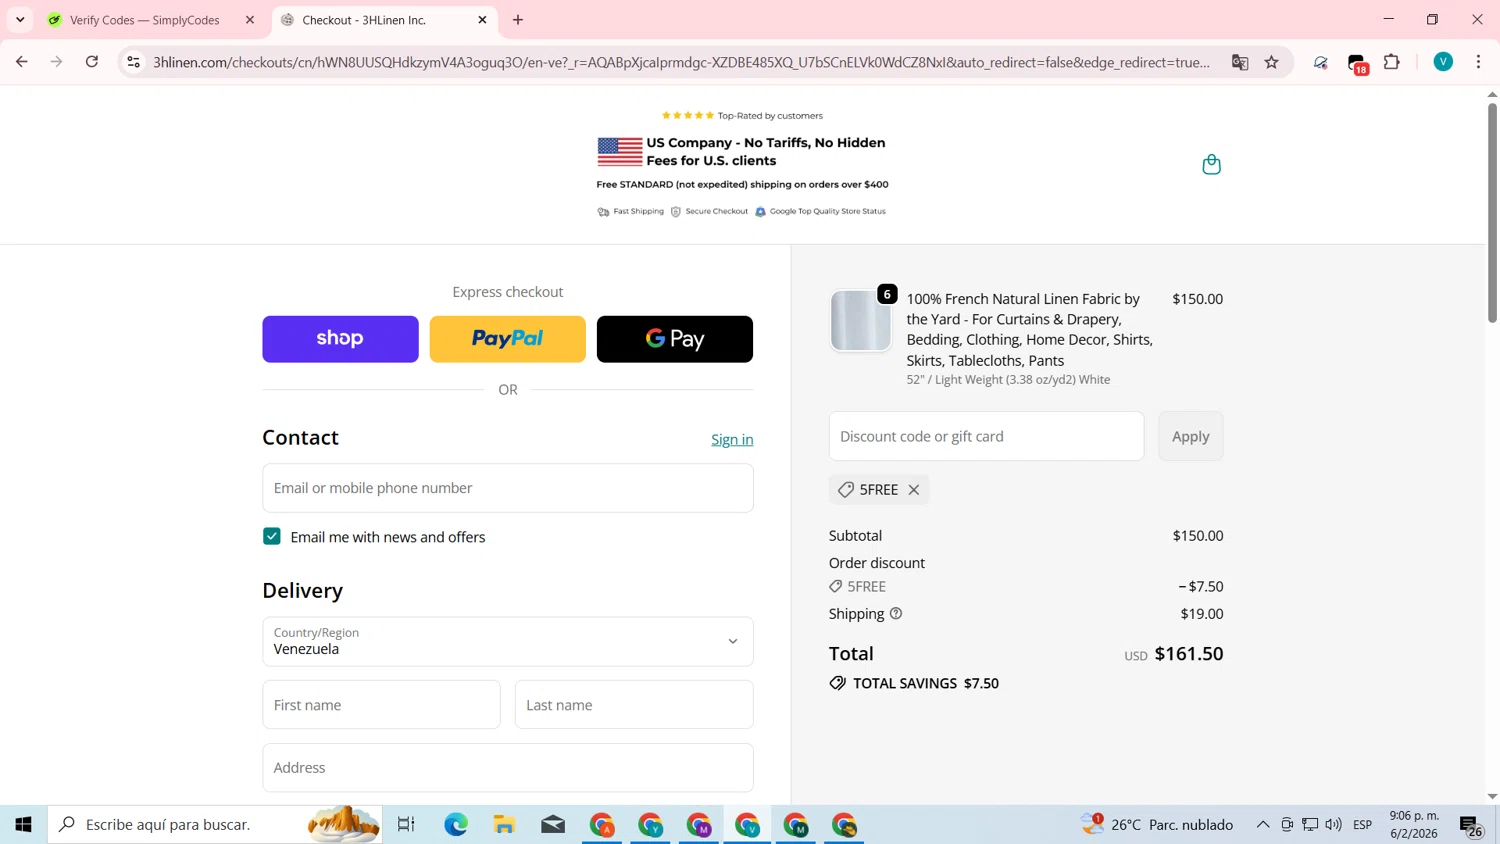This screenshot has width=1500, height=844.
Task: Uncheck Email me with news and offers
Action: 272,537
